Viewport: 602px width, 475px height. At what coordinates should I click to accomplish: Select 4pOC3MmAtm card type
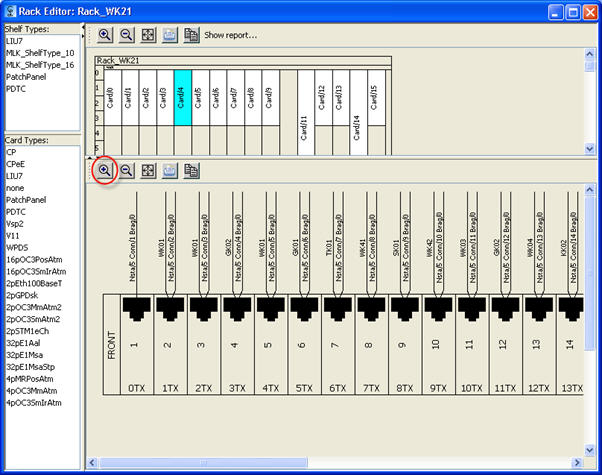click(31, 391)
